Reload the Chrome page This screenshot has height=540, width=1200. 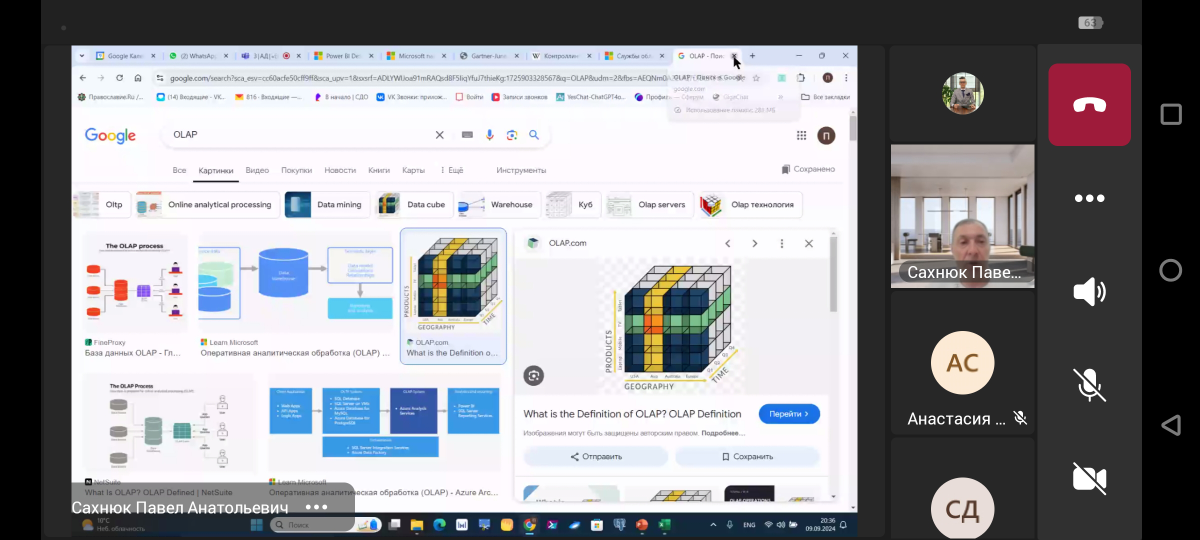120,78
